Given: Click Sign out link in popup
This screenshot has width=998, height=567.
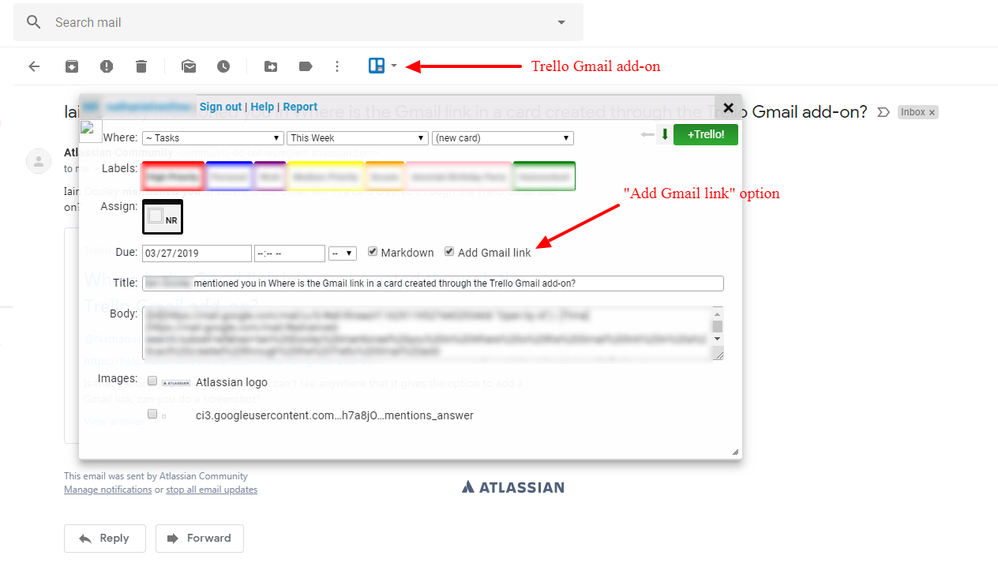Looking at the screenshot, I should pos(220,107).
